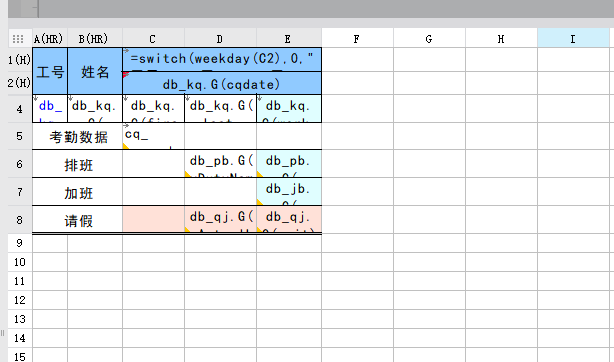Screen dimensions: 614x362
Task: Select row header 12
Action: pyautogui.click(x=20, y=300)
